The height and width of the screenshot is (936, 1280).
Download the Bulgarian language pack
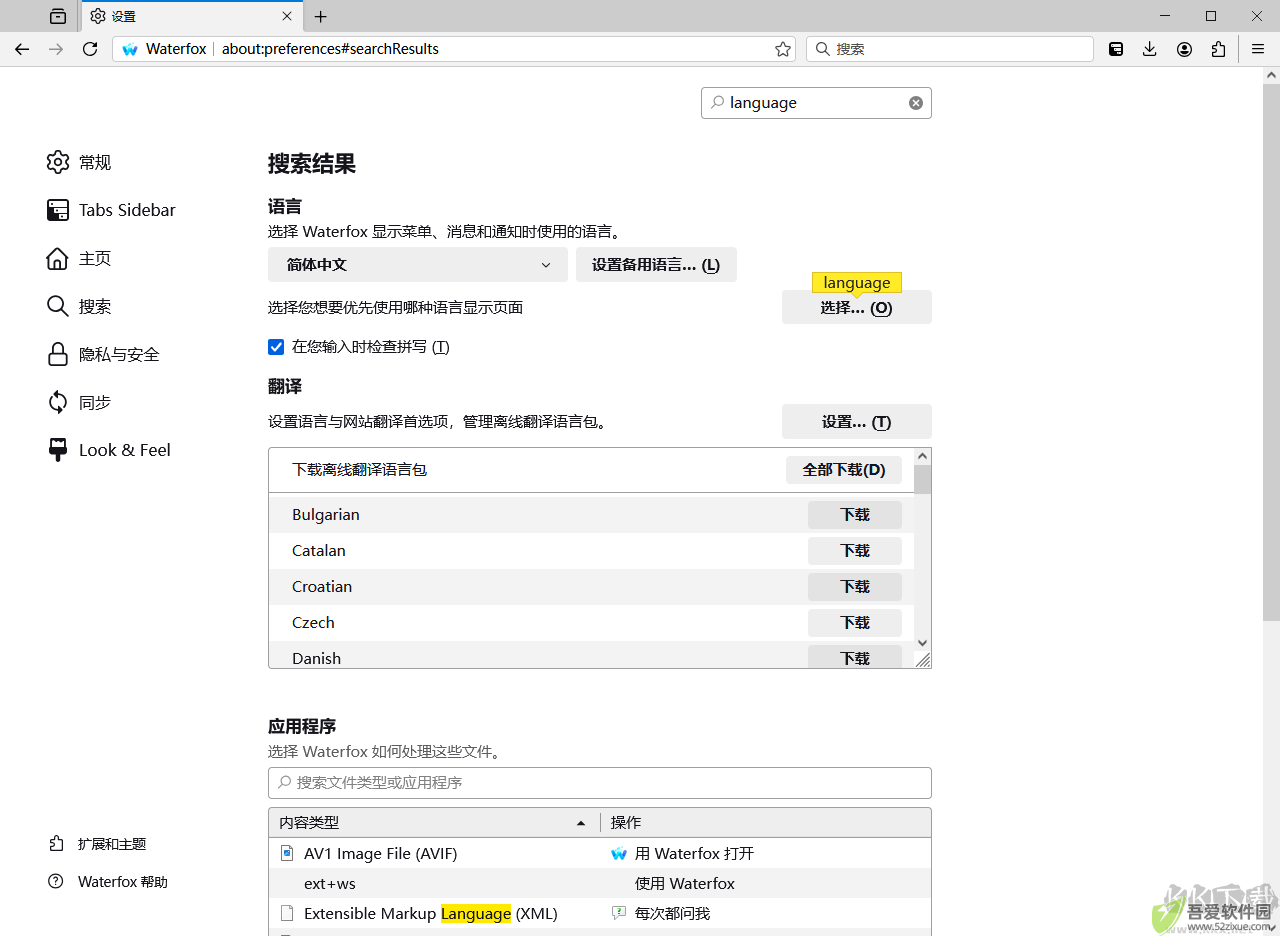point(855,515)
